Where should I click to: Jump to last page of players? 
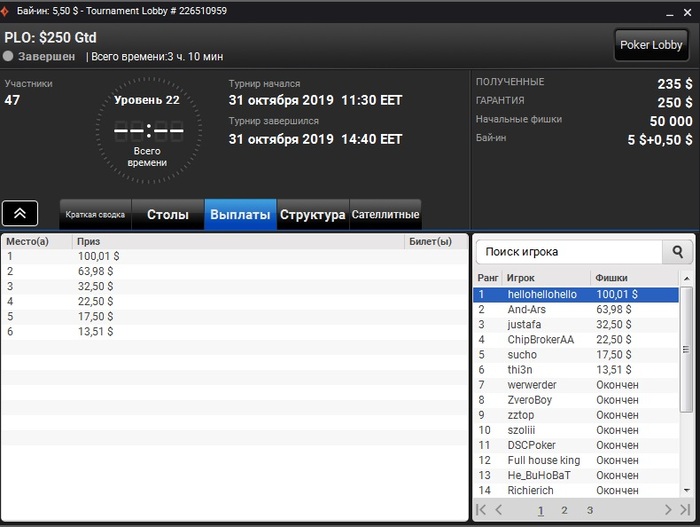(x=685, y=510)
